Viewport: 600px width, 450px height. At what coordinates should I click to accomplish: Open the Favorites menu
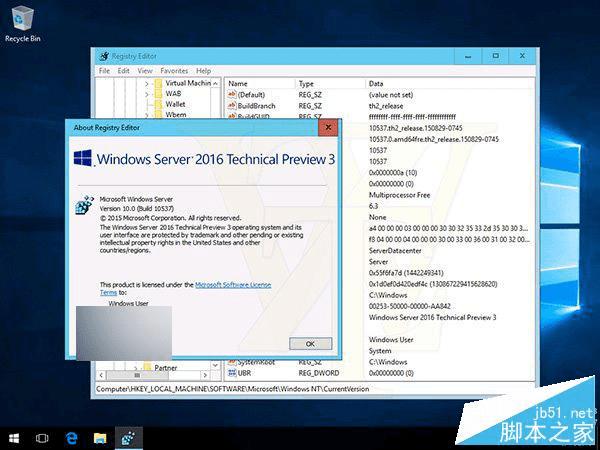click(x=174, y=71)
